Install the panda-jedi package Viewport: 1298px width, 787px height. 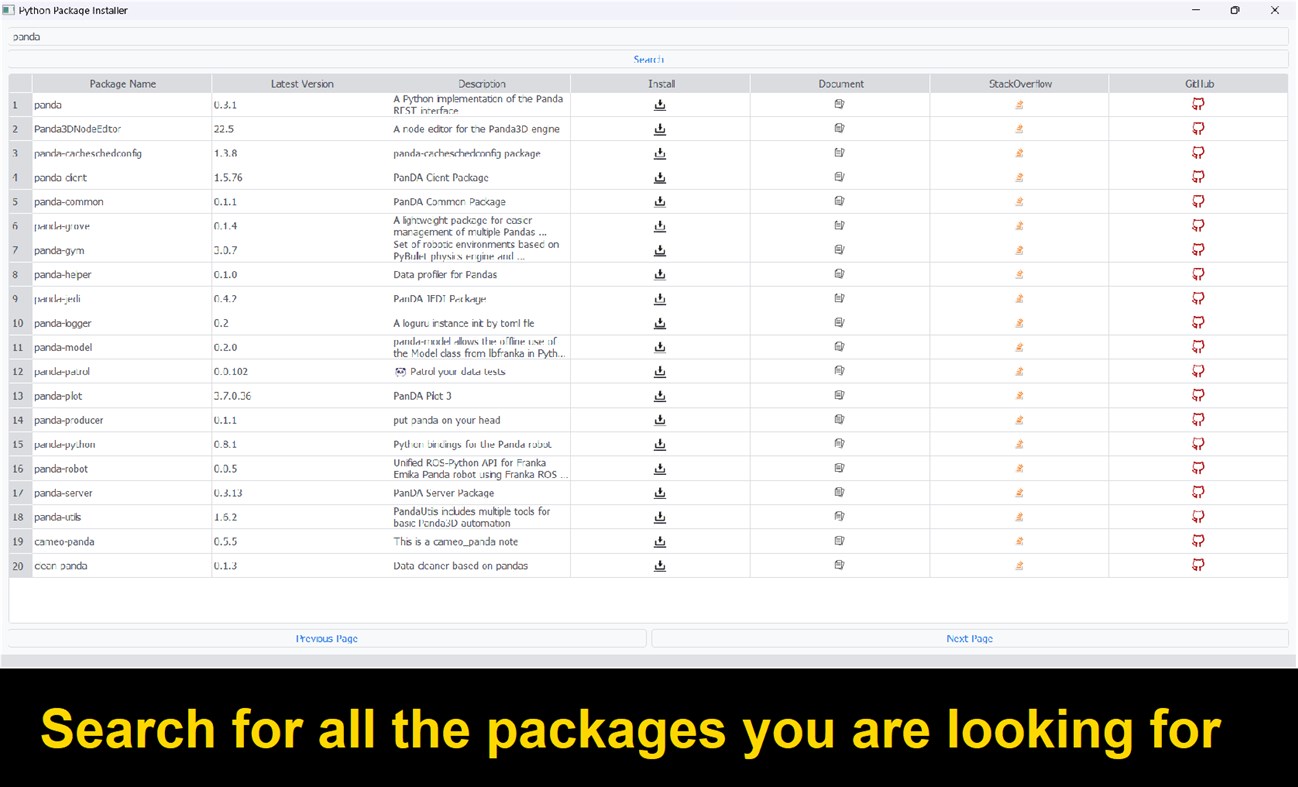click(660, 298)
